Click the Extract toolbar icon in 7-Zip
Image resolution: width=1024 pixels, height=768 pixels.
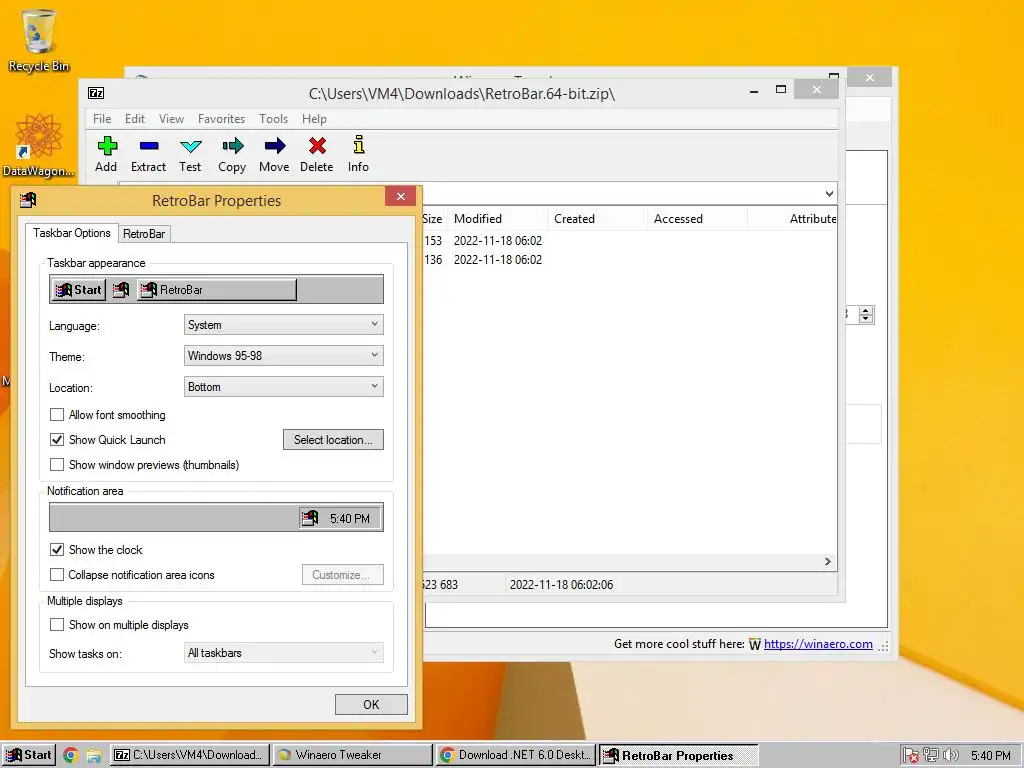(x=149, y=146)
